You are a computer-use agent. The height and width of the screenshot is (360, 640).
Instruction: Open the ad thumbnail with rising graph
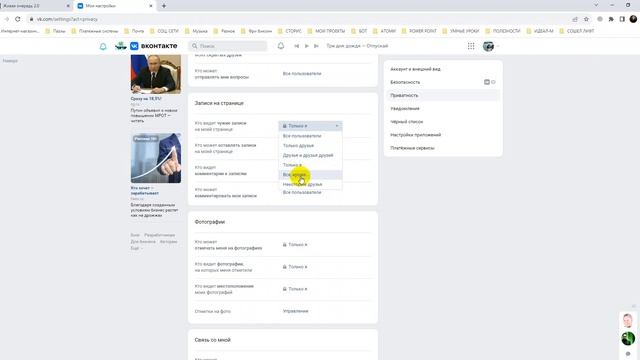[156, 158]
